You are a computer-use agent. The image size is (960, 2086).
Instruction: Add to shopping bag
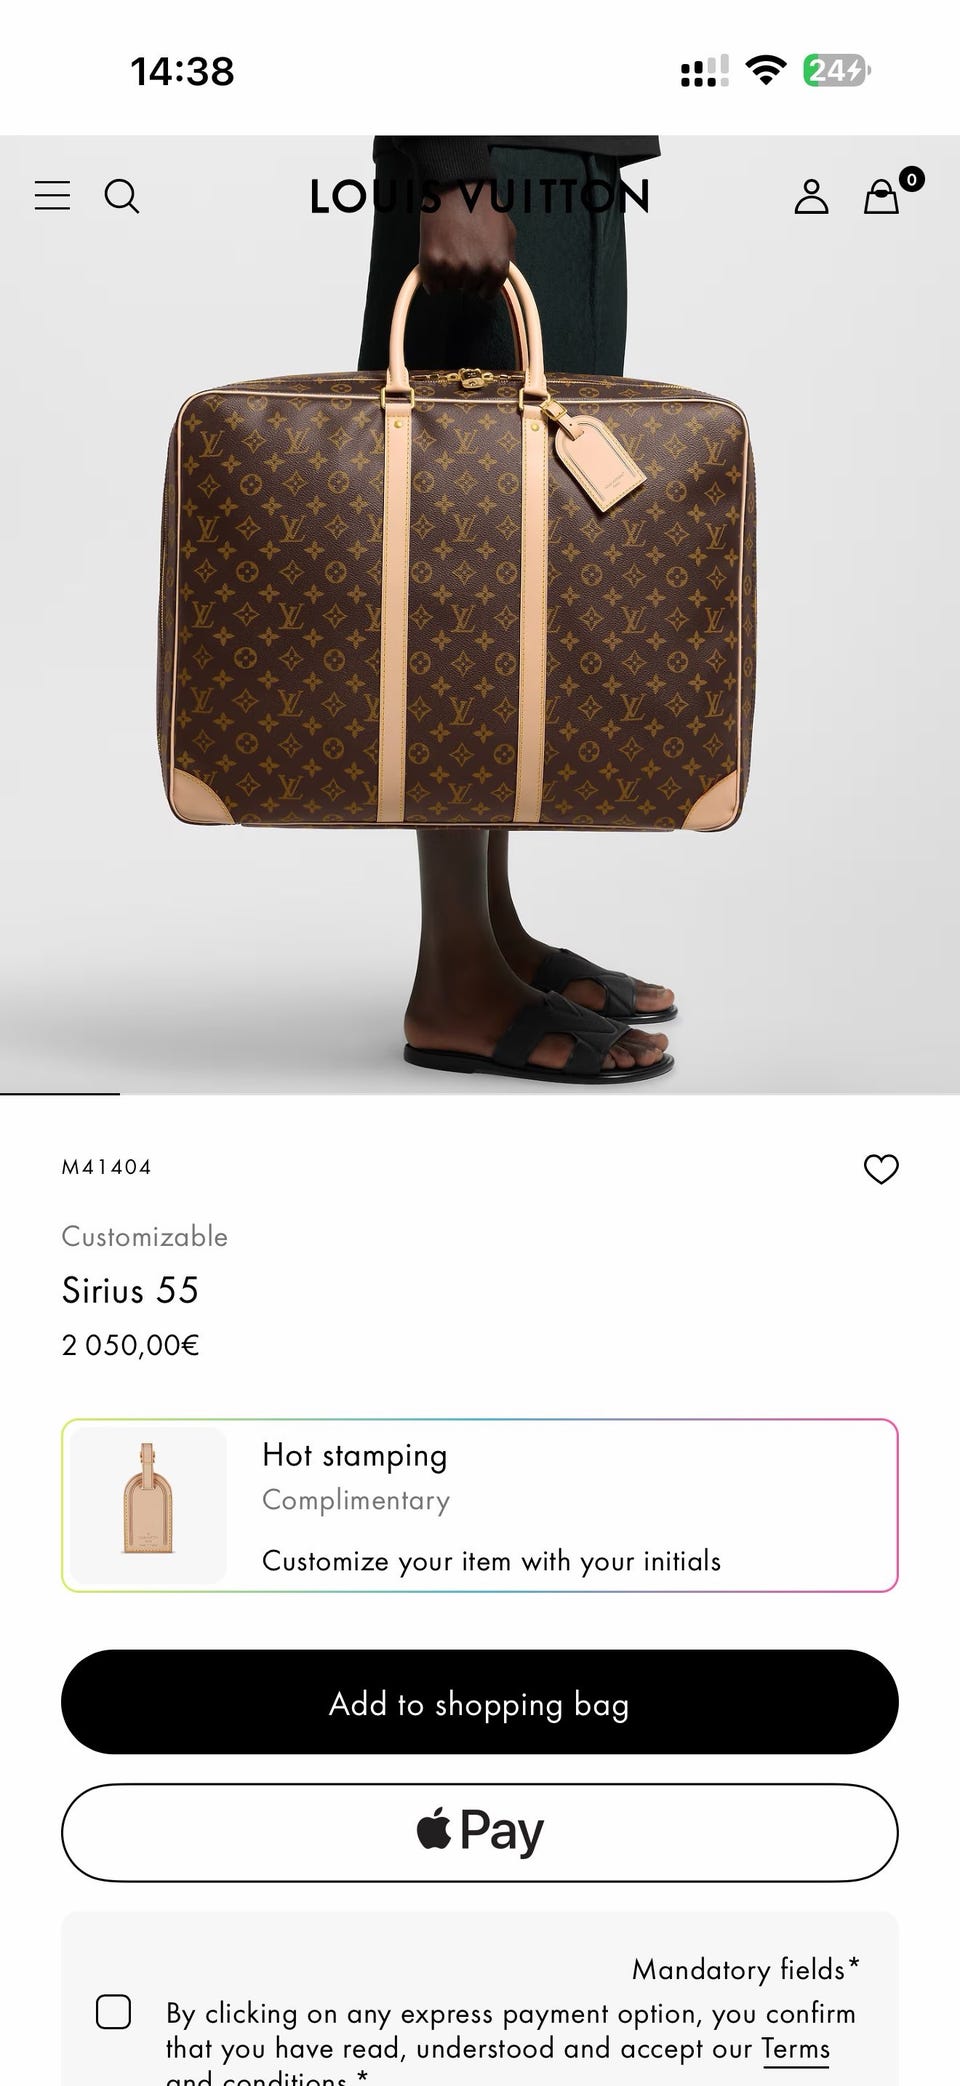480,1702
